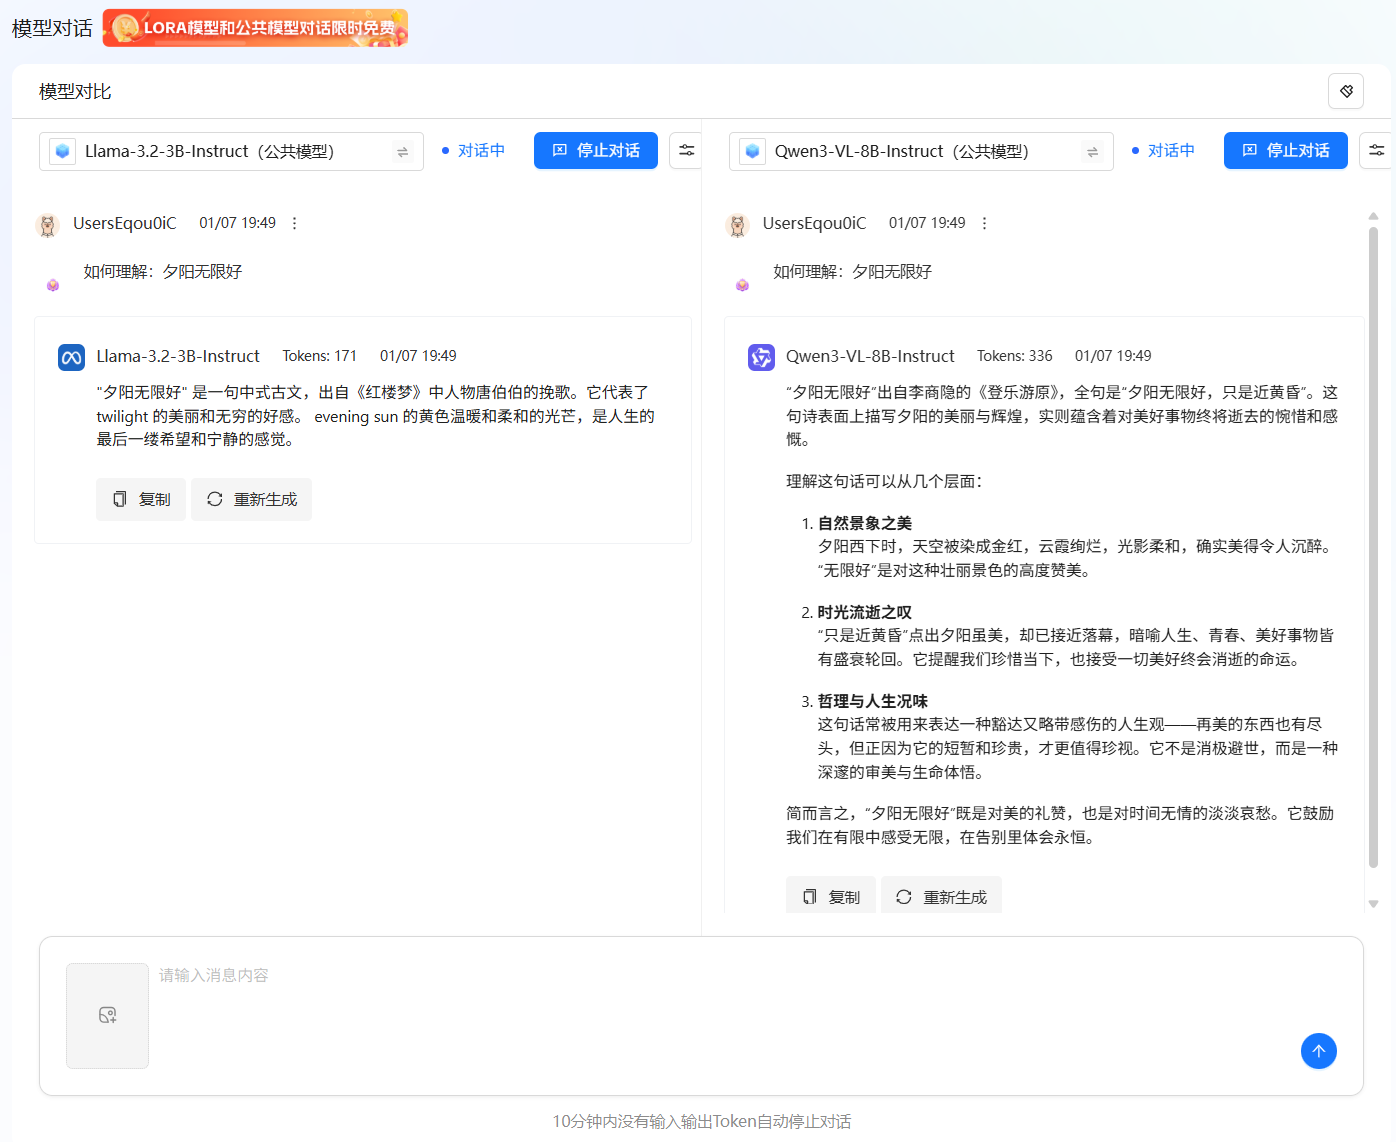Click the assistant avatar under the left user question
Image resolution: width=1396 pixels, height=1142 pixels.
pos(52,284)
